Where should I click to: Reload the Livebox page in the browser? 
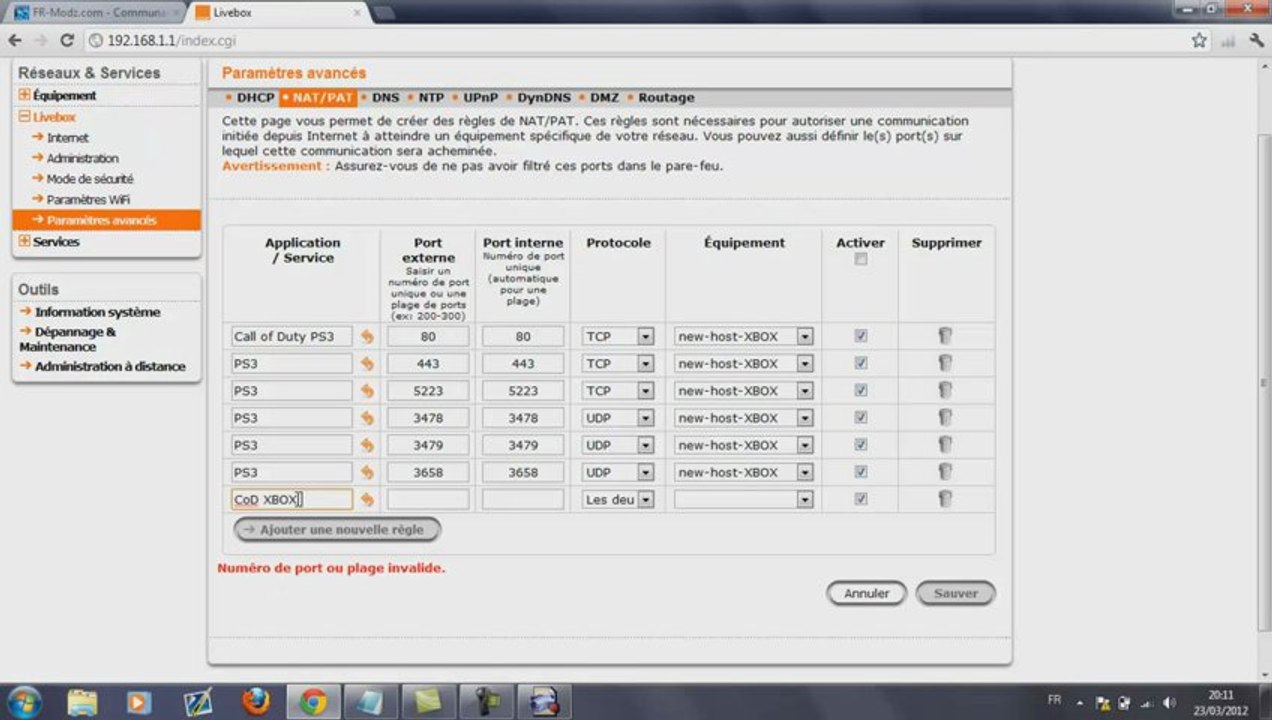click(67, 41)
